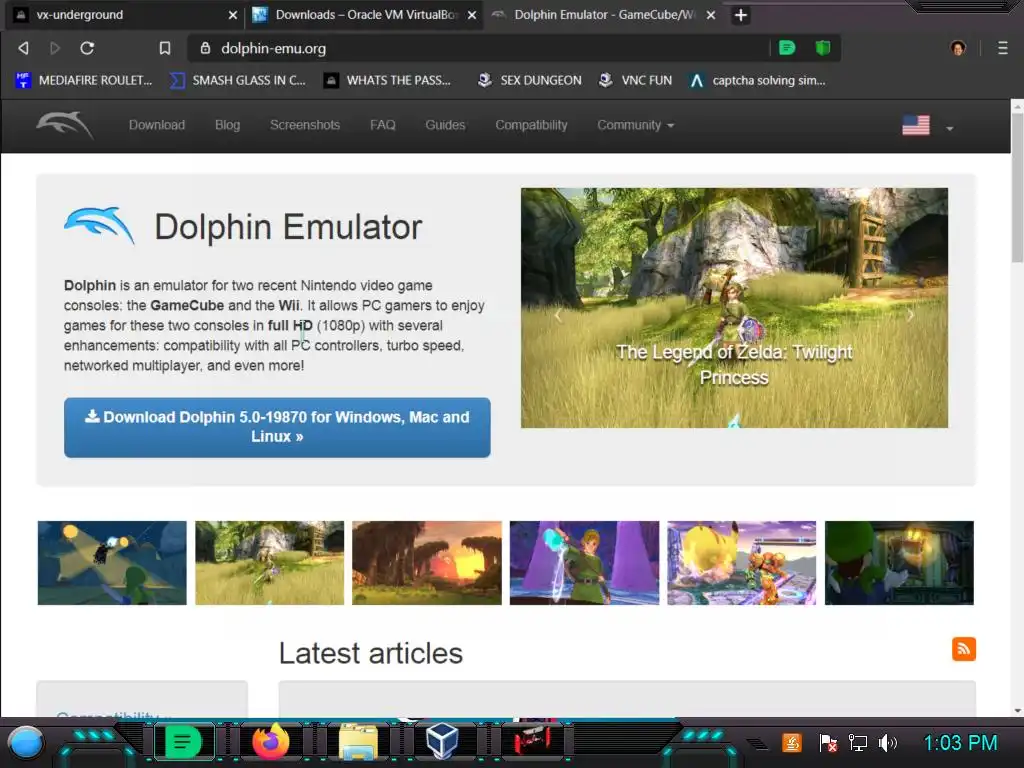Close the vx-underground tab
Viewport: 1024px width, 768px height.
pos(232,15)
